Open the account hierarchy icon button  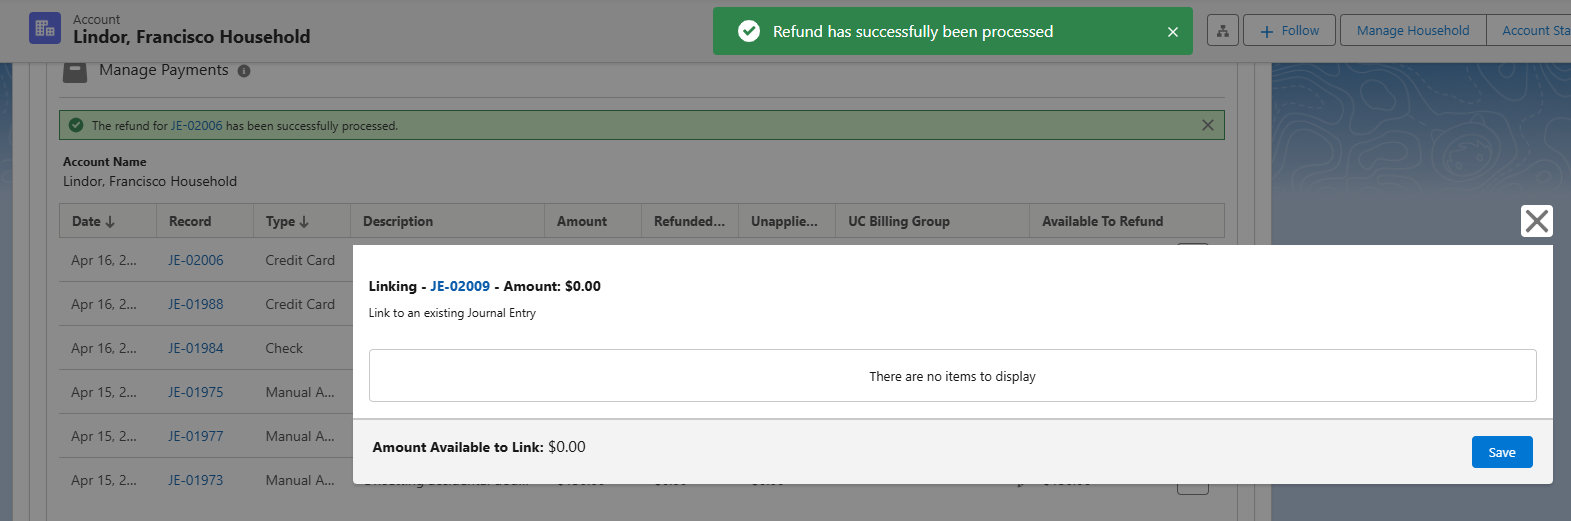pos(1222,31)
